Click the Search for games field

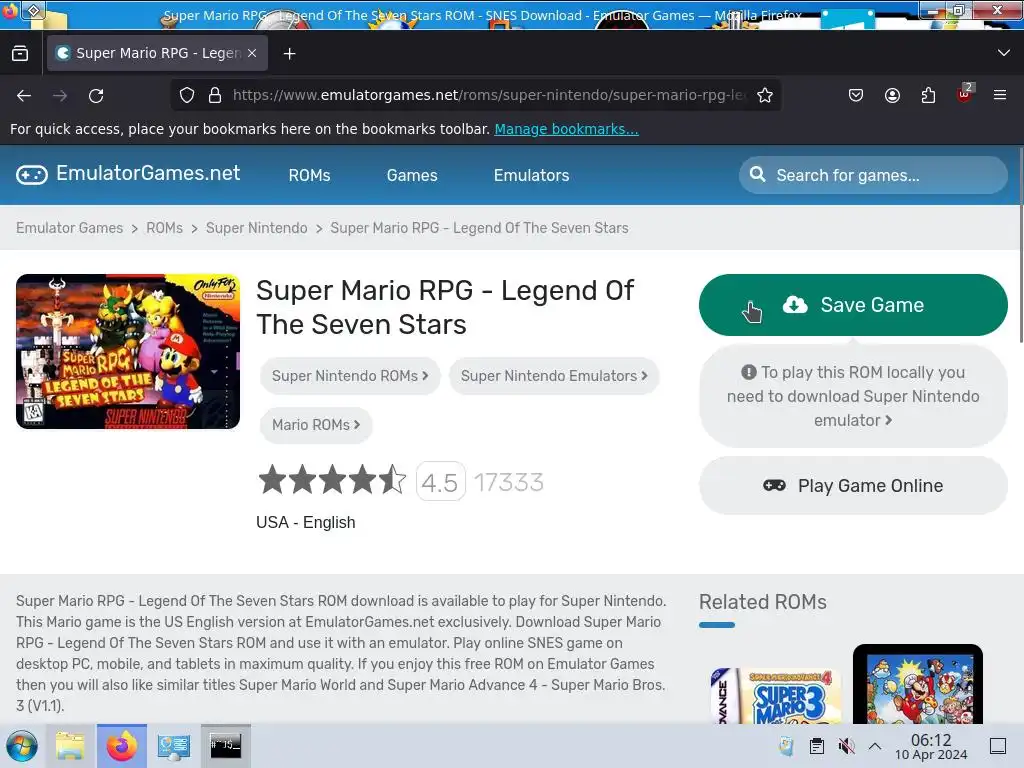(x=873, y=175)
